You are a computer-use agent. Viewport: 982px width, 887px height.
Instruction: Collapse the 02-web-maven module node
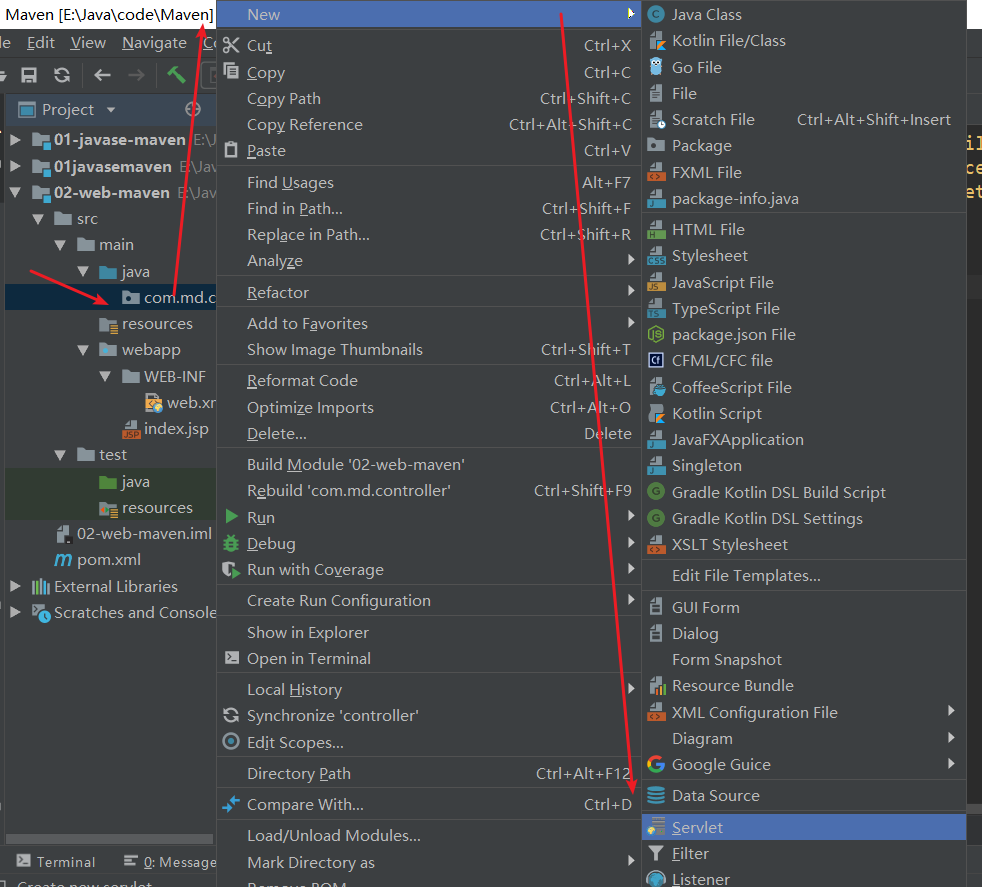[x=16, y=193]
